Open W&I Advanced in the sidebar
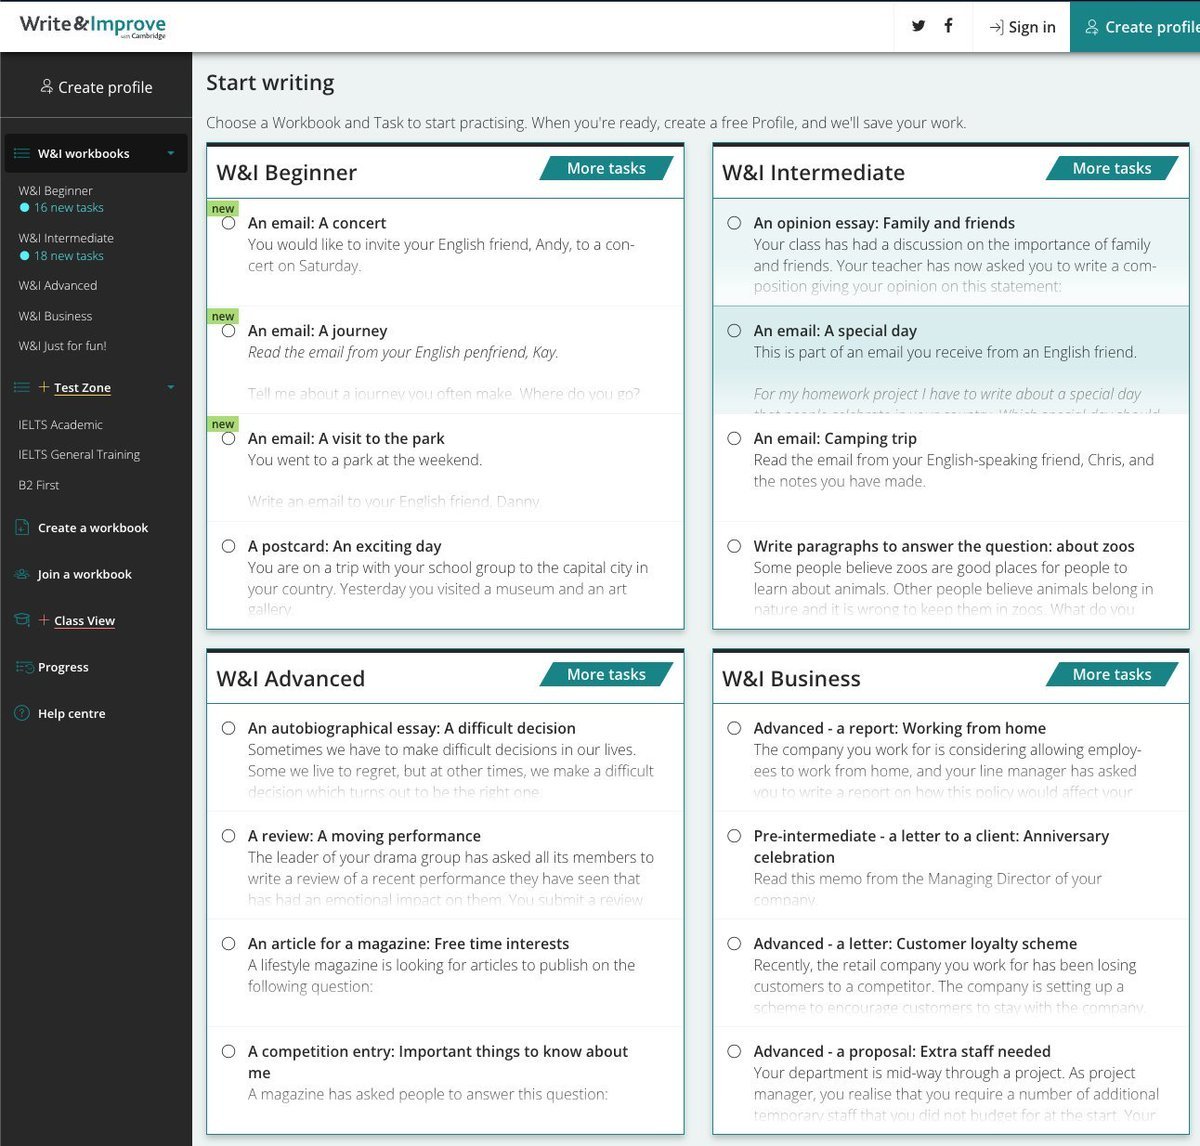The image size is (1200, 1146). [58, 285]
